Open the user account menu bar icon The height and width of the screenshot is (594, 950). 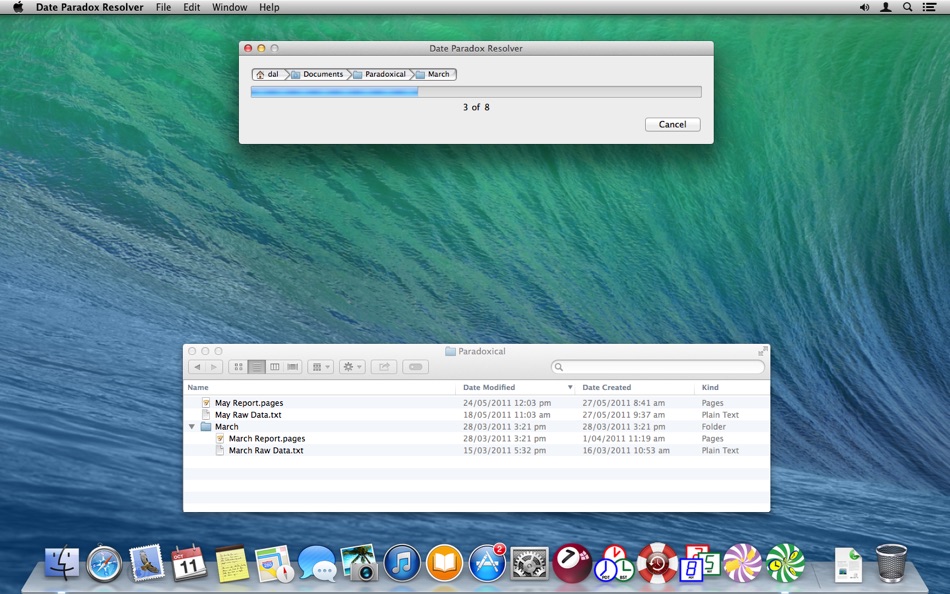click(885, 7)
